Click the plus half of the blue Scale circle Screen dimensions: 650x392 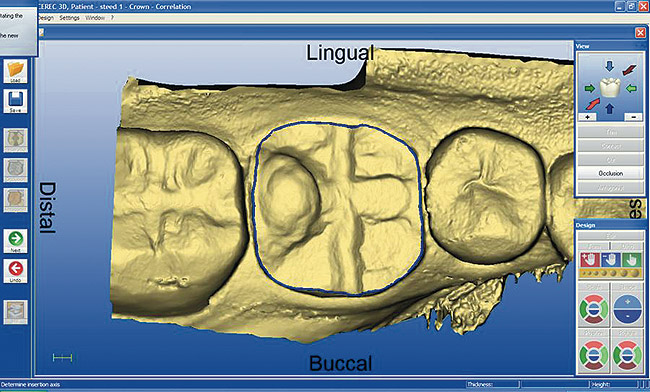(x=627, y=302)
